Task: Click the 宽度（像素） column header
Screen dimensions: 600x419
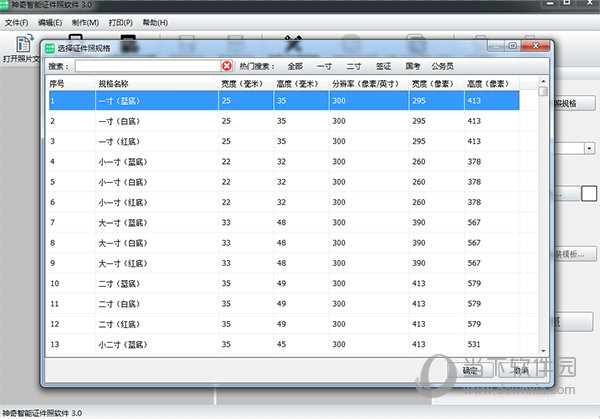Action: click(436, 84)
